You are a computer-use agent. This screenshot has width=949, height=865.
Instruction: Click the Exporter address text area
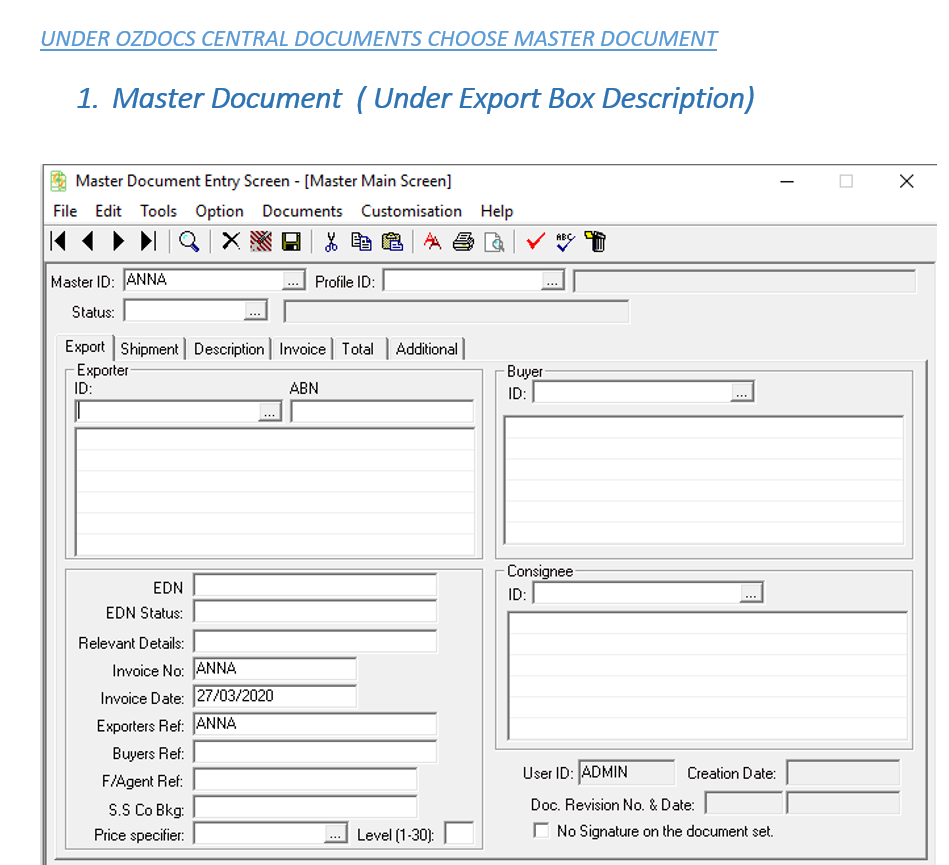click(275, 492)
